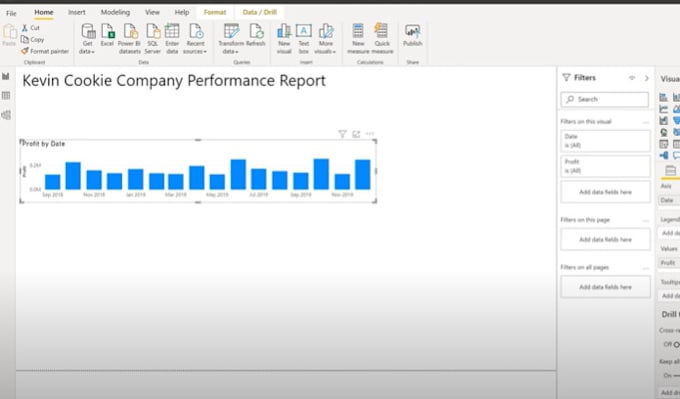Select the line chart visualization icon
The height and width of the screenshot is (399, 680).
click(x=664, y=109)
